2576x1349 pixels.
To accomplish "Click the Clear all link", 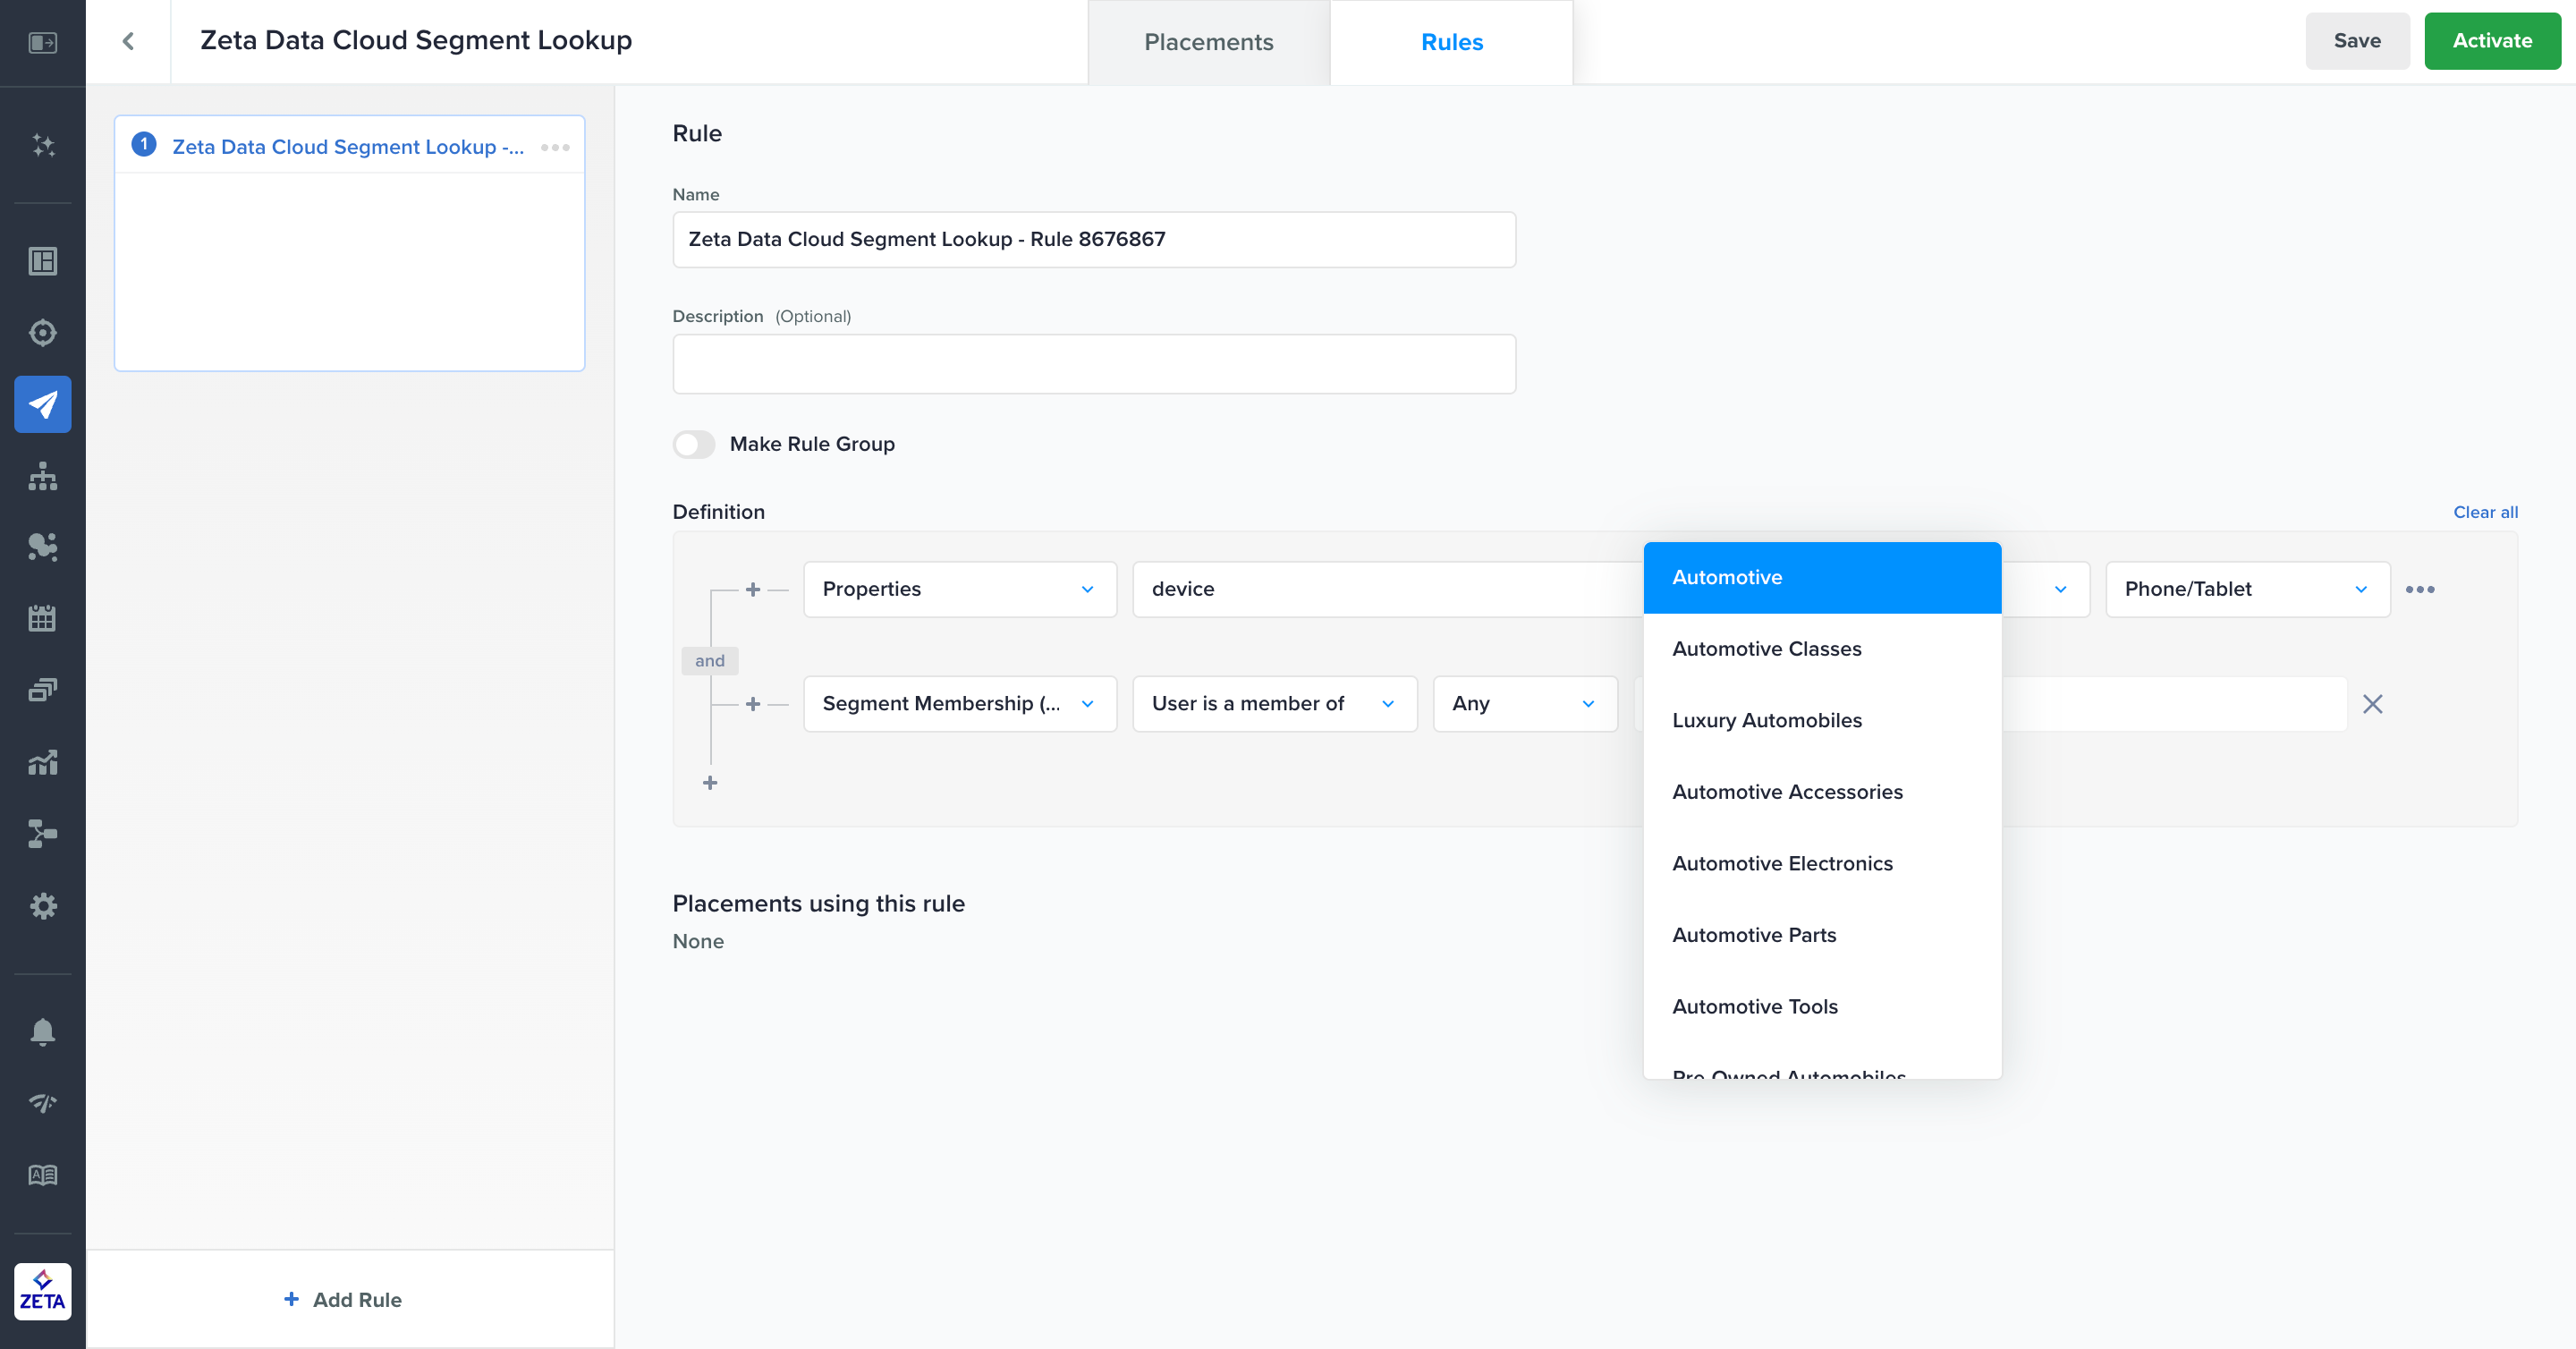I will click(x=2484, y=512).
